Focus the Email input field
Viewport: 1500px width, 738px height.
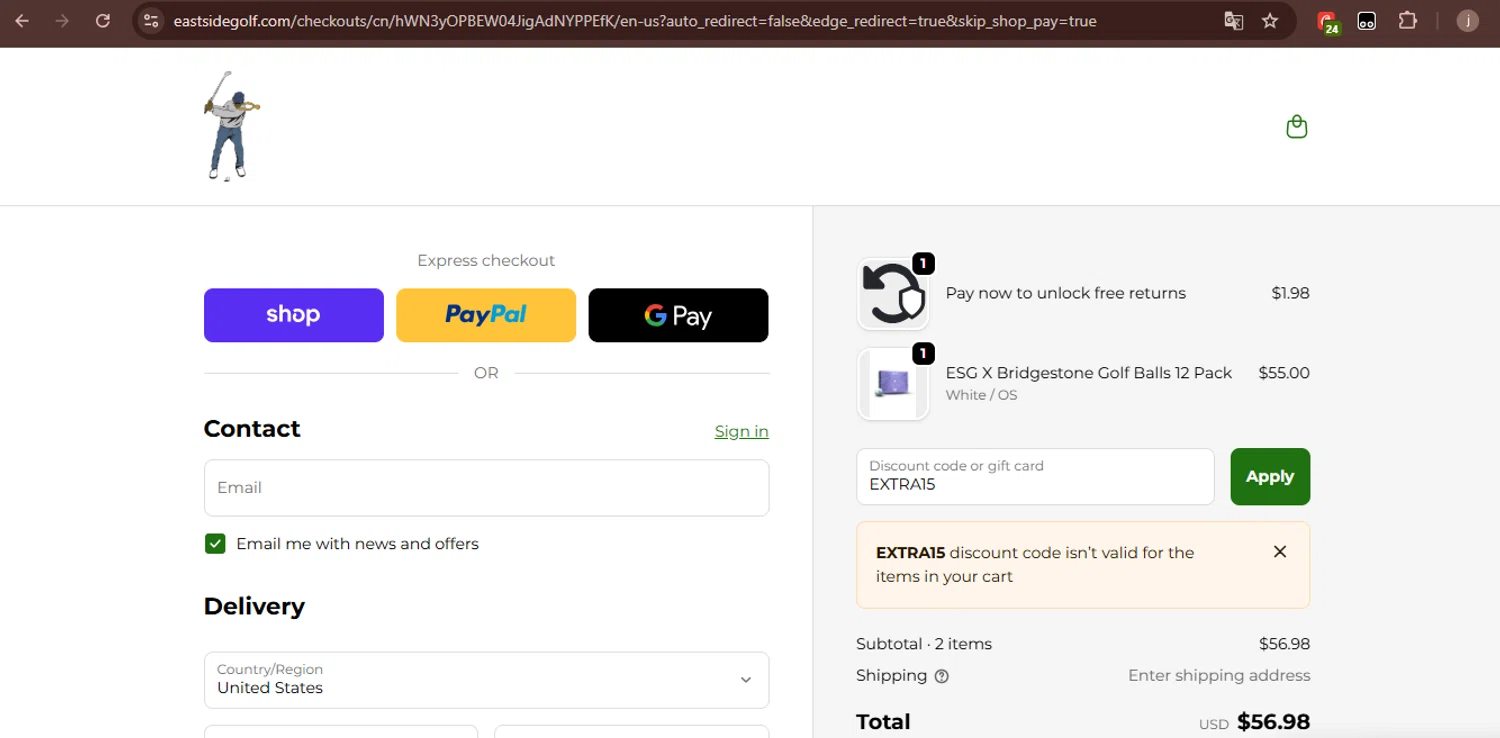[x=486, y=488]
